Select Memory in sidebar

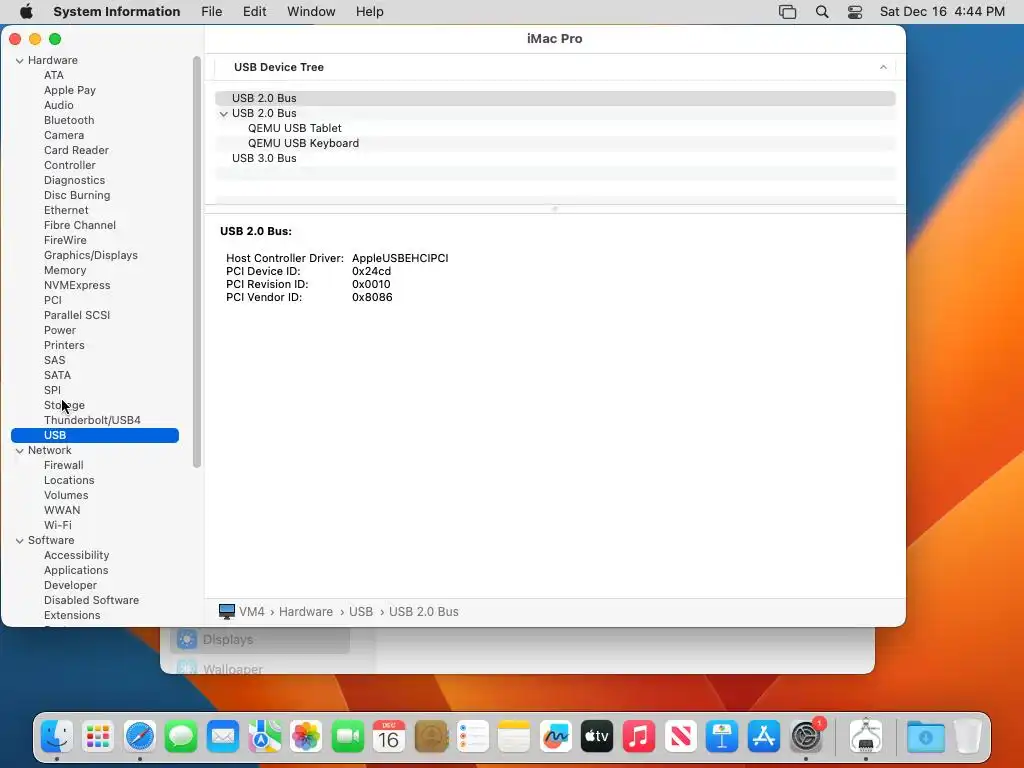pos(65,270)
